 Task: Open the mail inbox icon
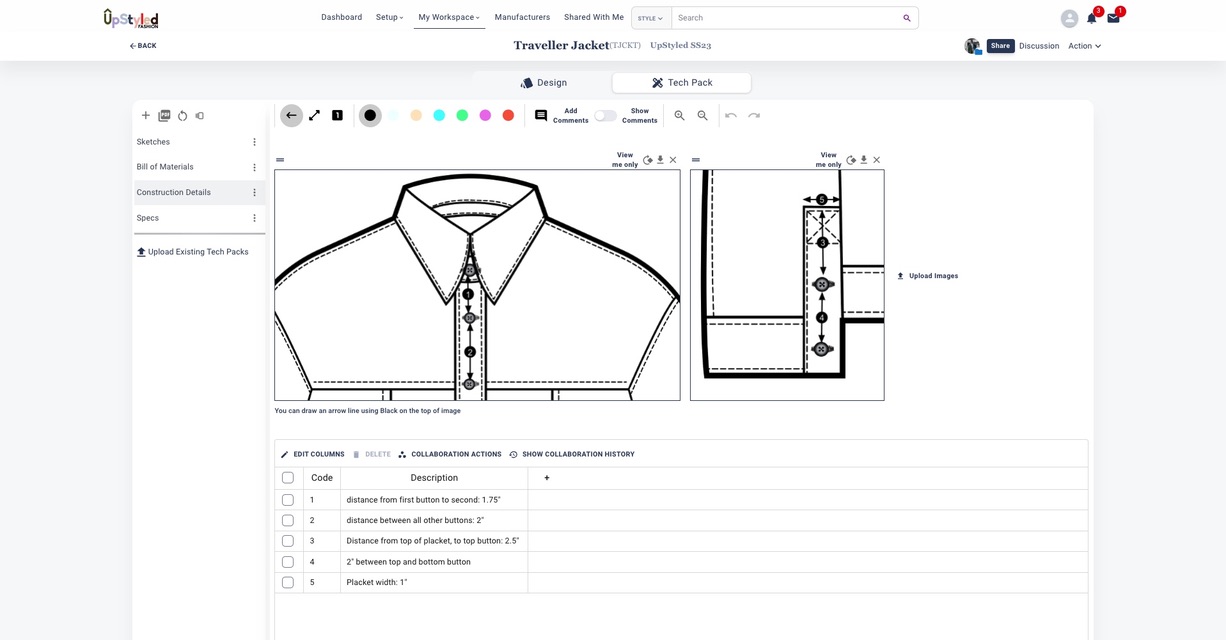pyautogui.click(x=1113, y=19)
